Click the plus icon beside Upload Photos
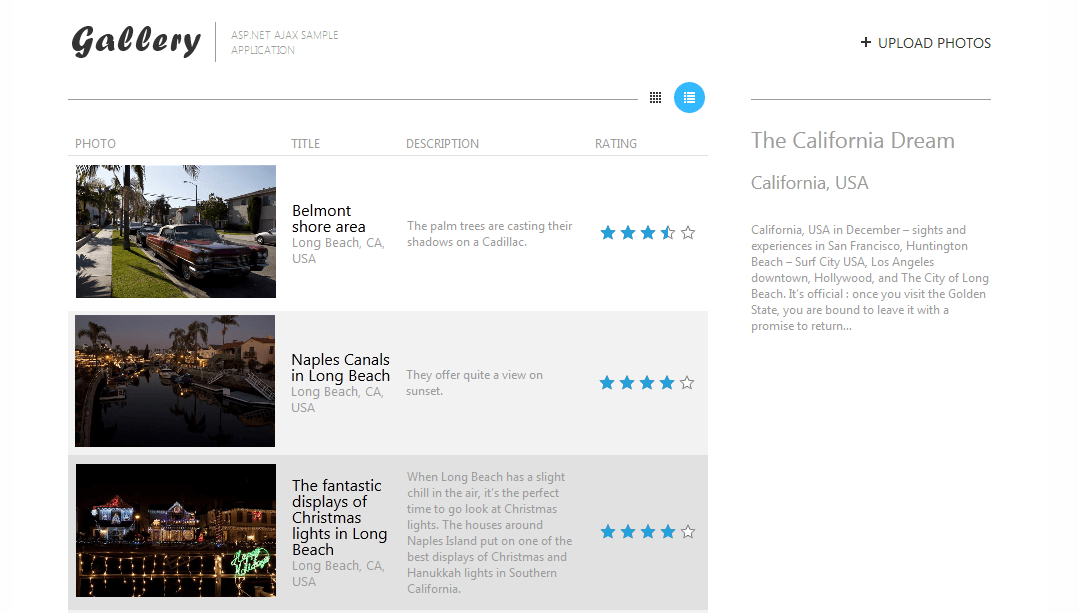This screenshot has height=613, width=1079. pyautogui.click(x=866, y=43)
